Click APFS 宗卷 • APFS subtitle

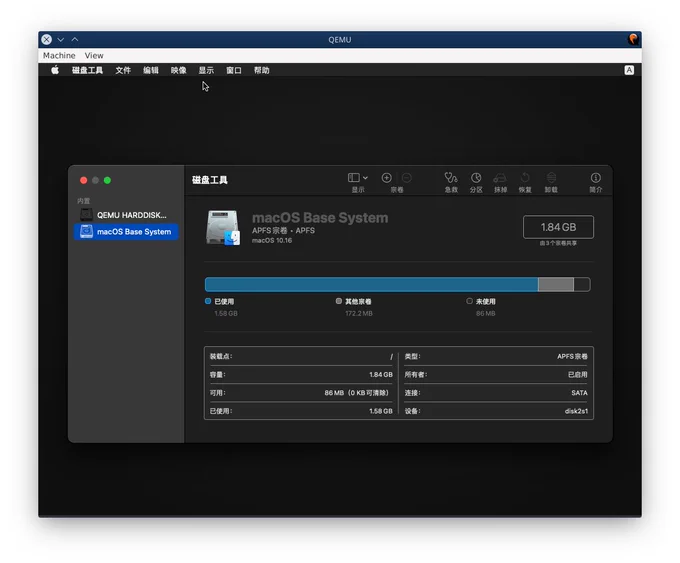point(283,231)
